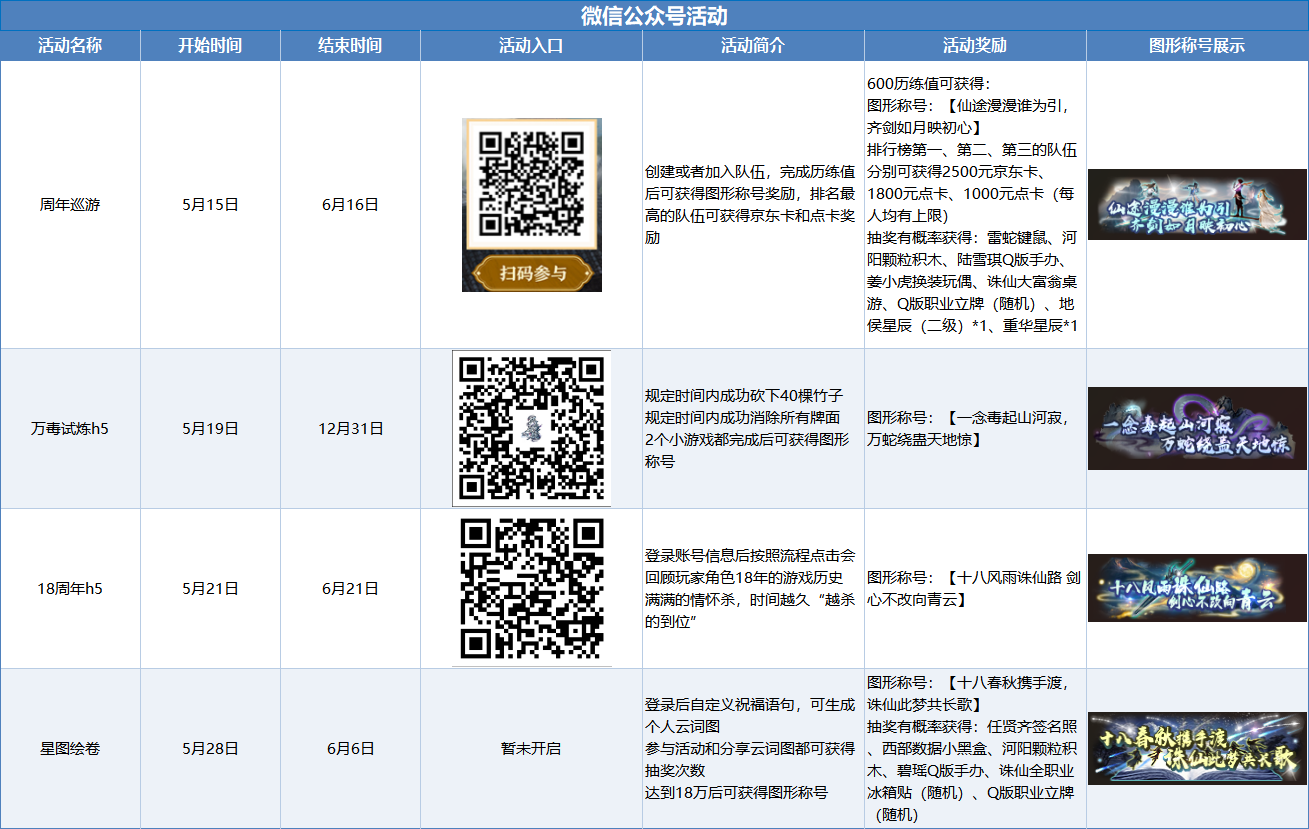Click the 5月28日 start date cell

click(210, 748)
